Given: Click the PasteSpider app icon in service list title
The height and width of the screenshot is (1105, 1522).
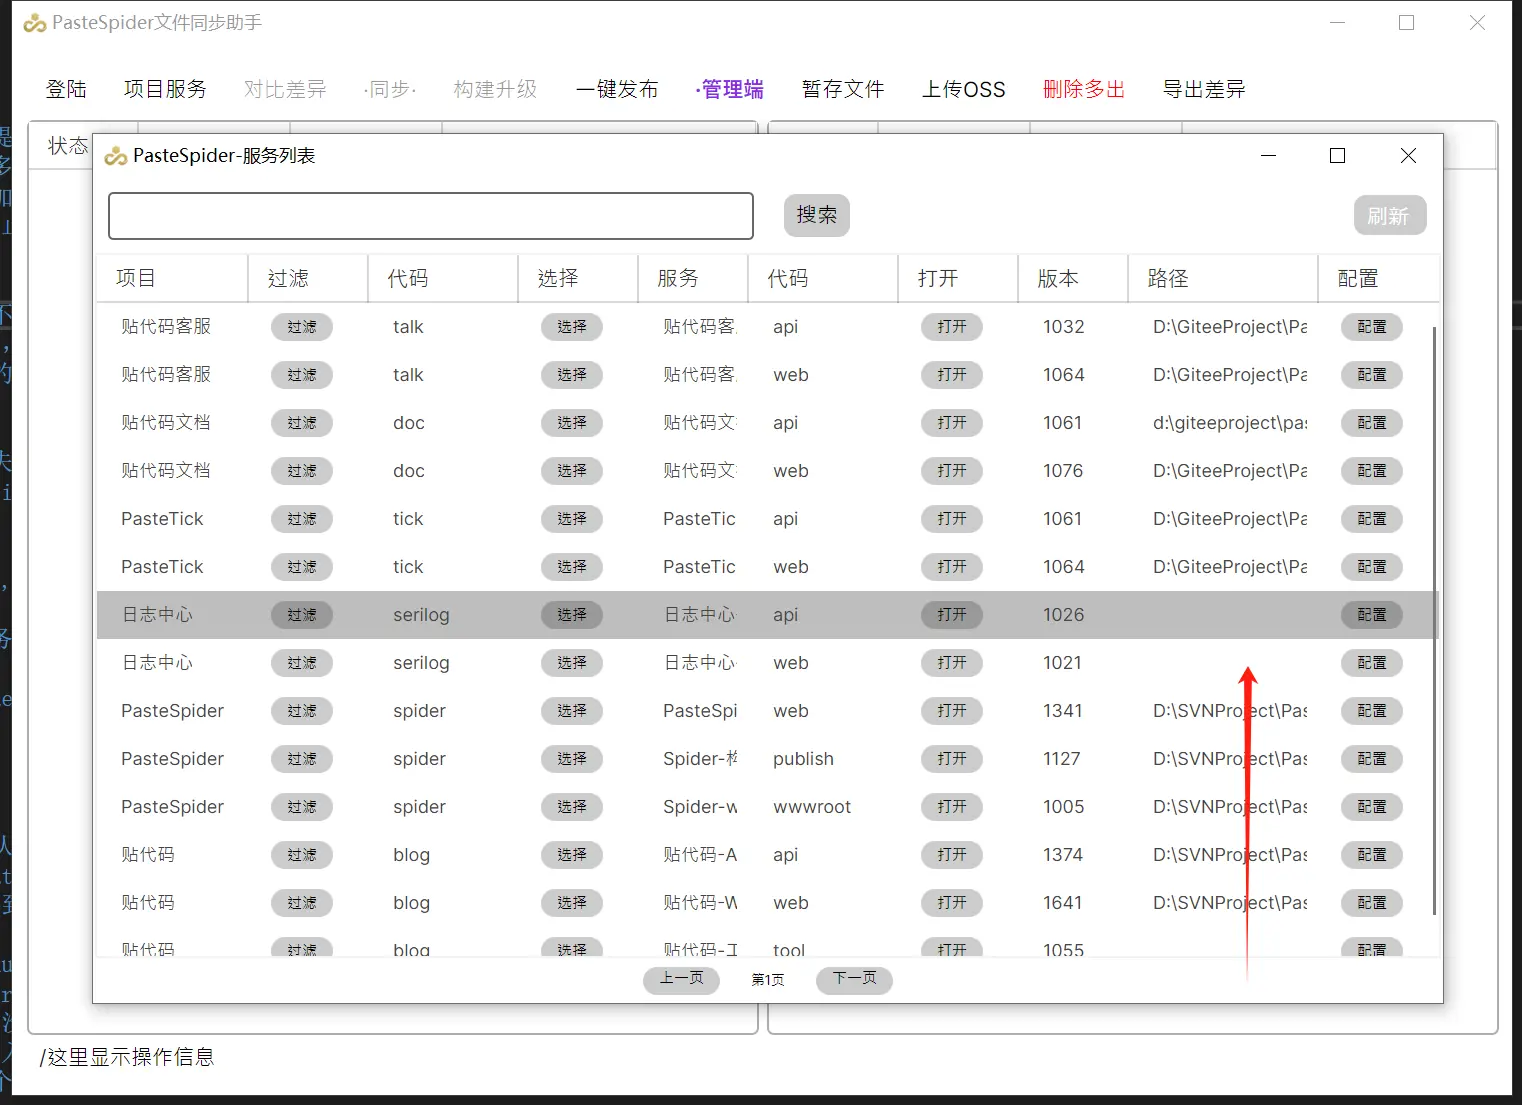Looking at the screenshot, I should (x=115, y=156).
